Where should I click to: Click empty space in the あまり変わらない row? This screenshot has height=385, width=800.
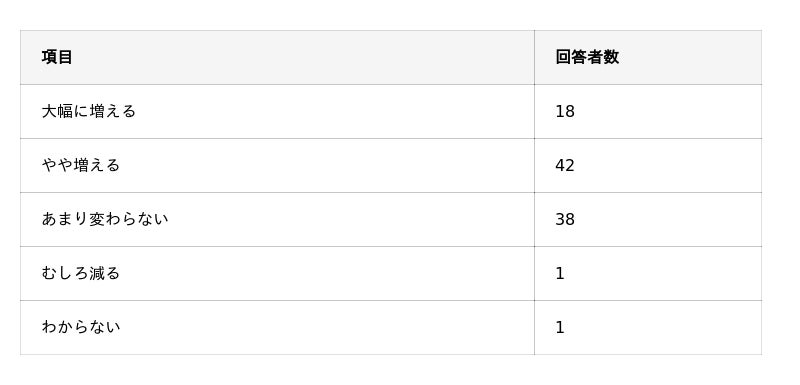[352, 219]
